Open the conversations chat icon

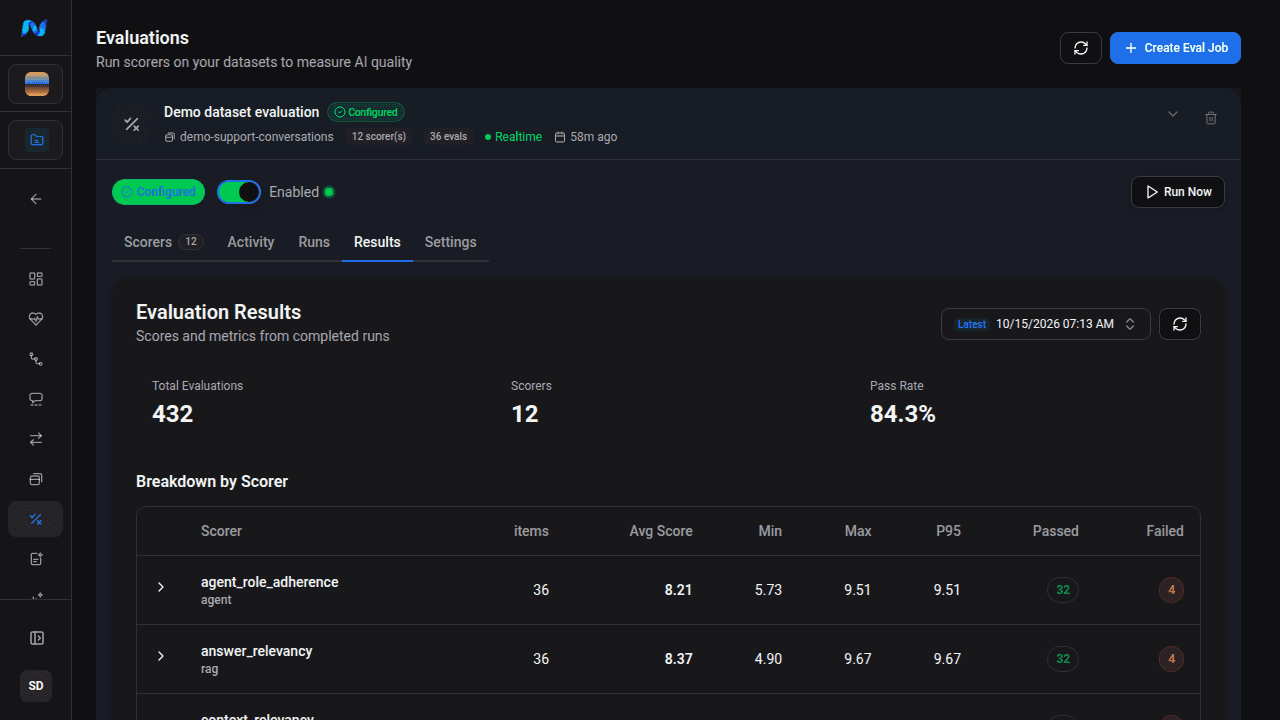pyautogui.click(x=36, y=399)
